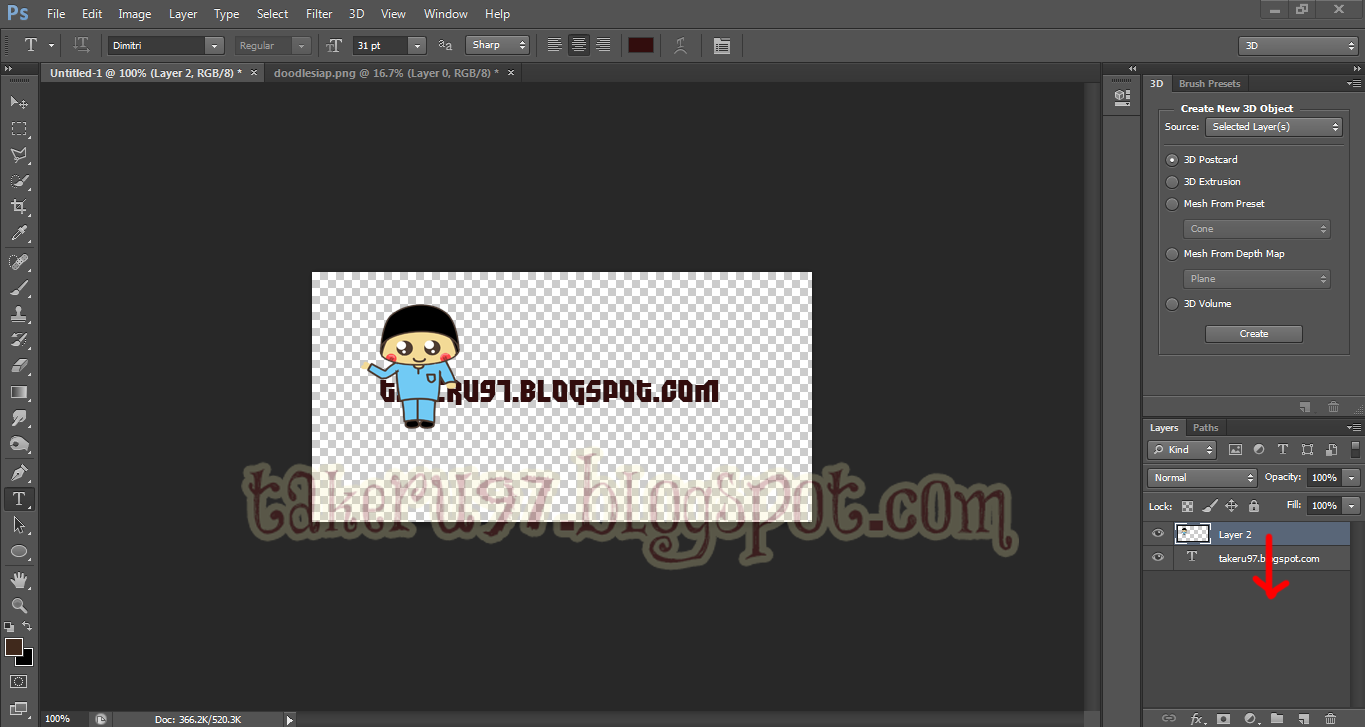Select the Path Selection arrow tool

(19, 524)
